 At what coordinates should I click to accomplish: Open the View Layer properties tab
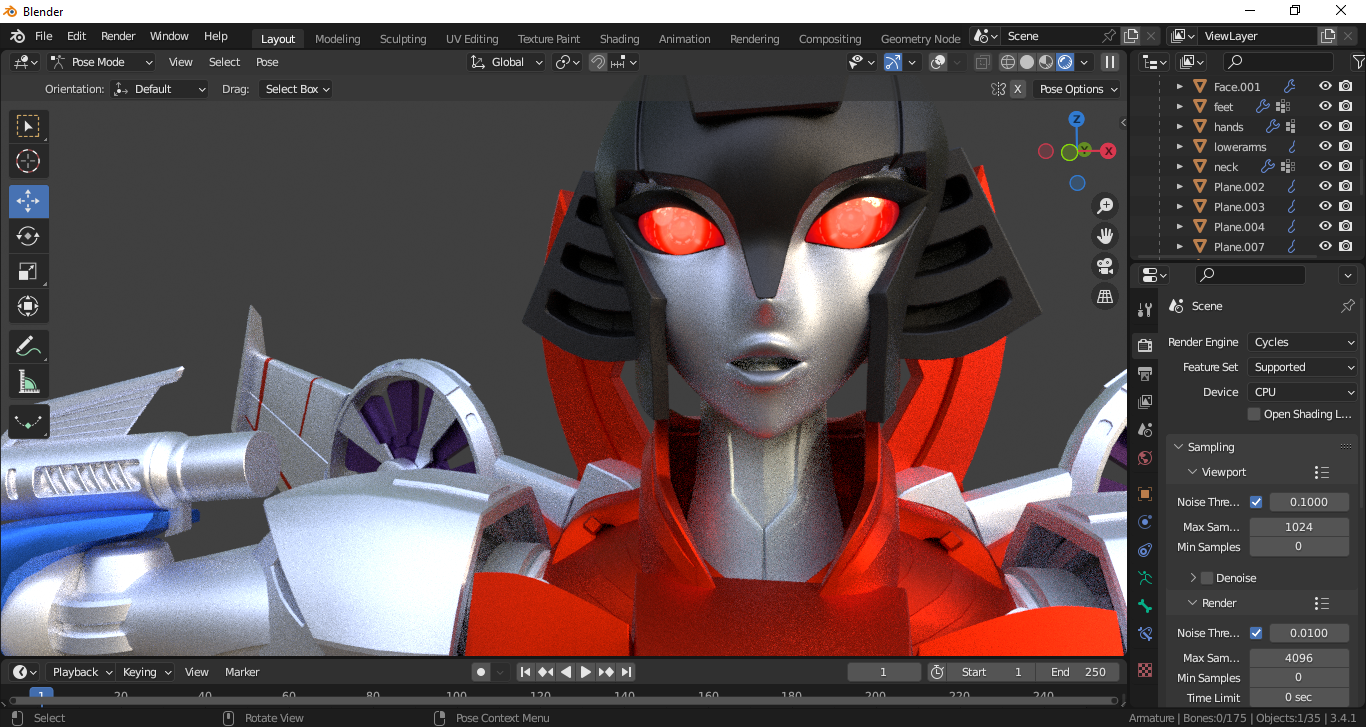click(x=1145, y=402)
